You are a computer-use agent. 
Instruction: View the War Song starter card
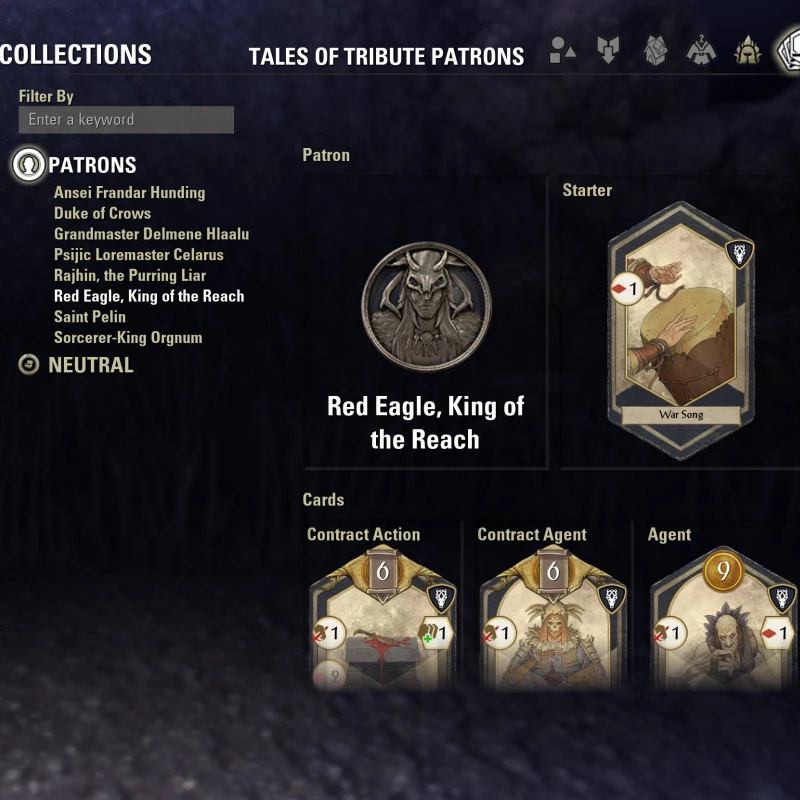681,331
